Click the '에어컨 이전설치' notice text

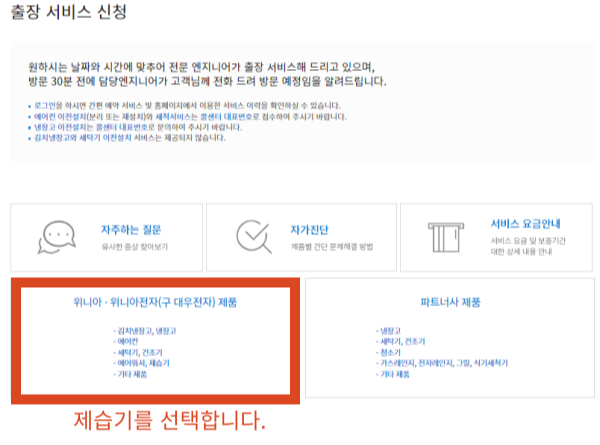[x=60, y=117]
